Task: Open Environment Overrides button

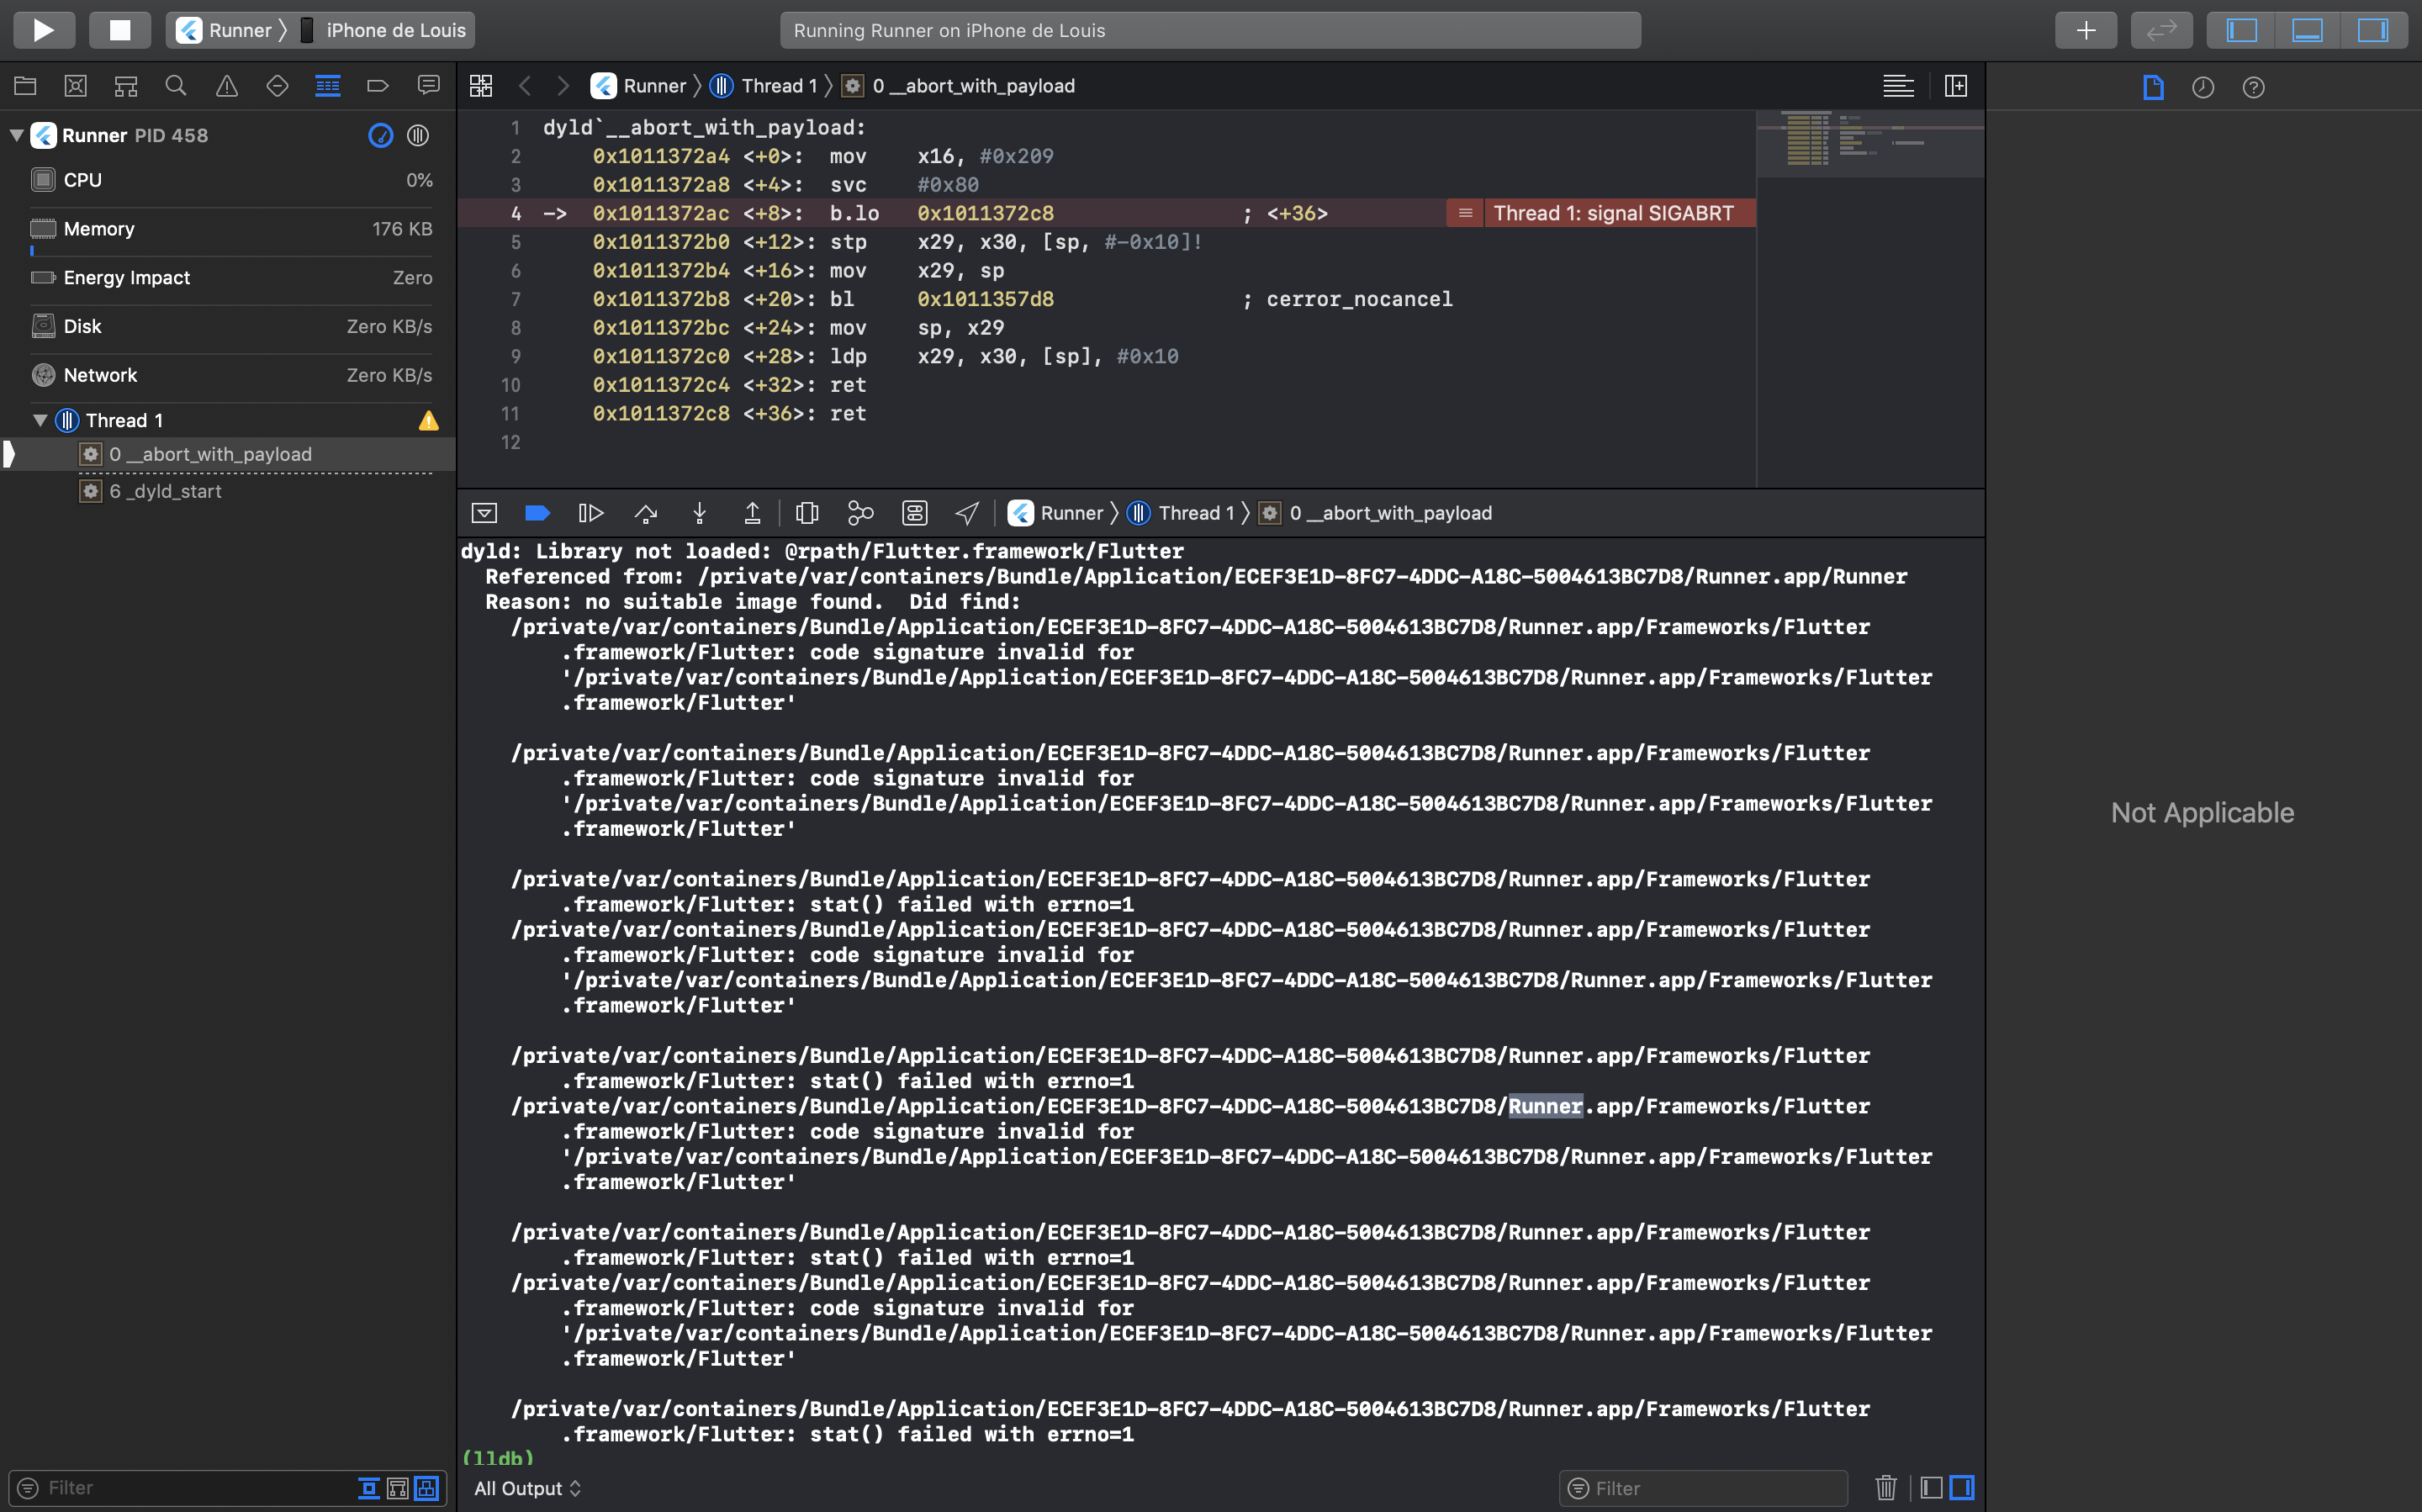Action: pyautogui.click(x=914, y=513)
